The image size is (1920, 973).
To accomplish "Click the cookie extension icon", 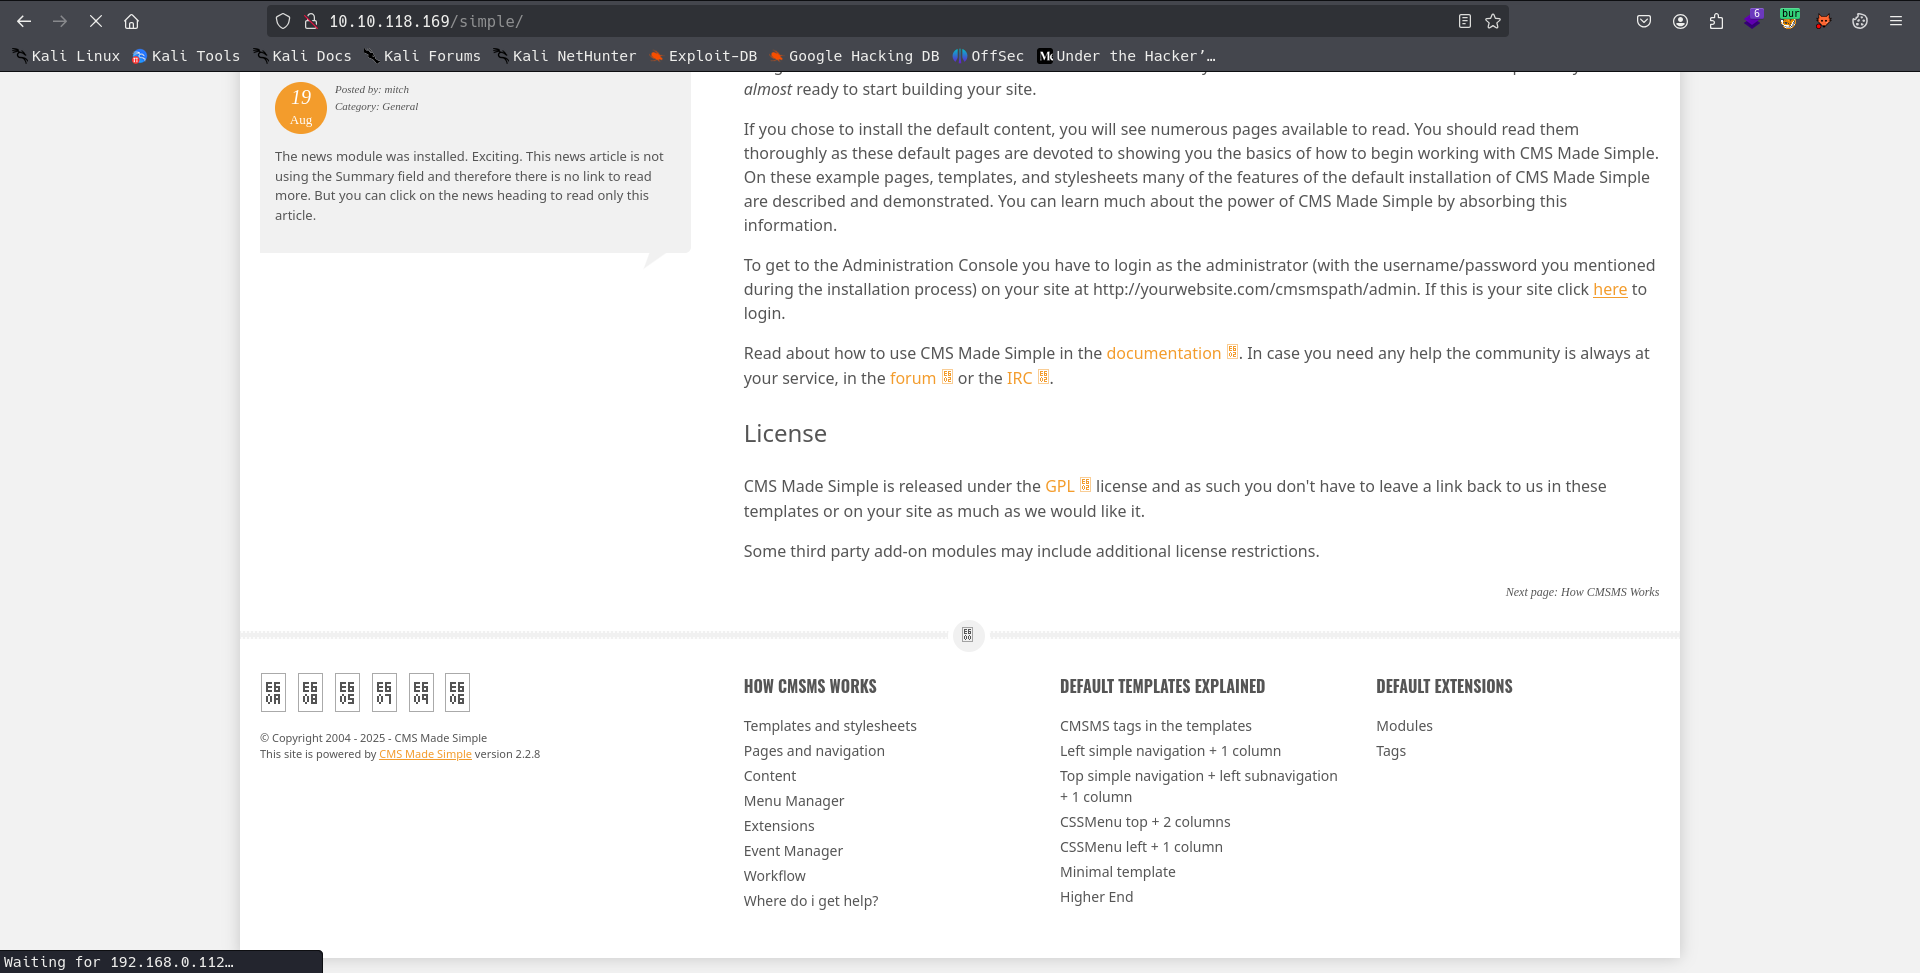I will click(1860, 21).
